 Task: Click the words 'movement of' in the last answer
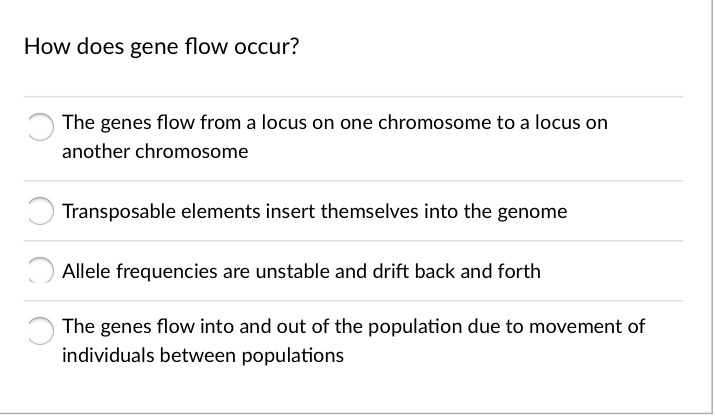[595, 326]
